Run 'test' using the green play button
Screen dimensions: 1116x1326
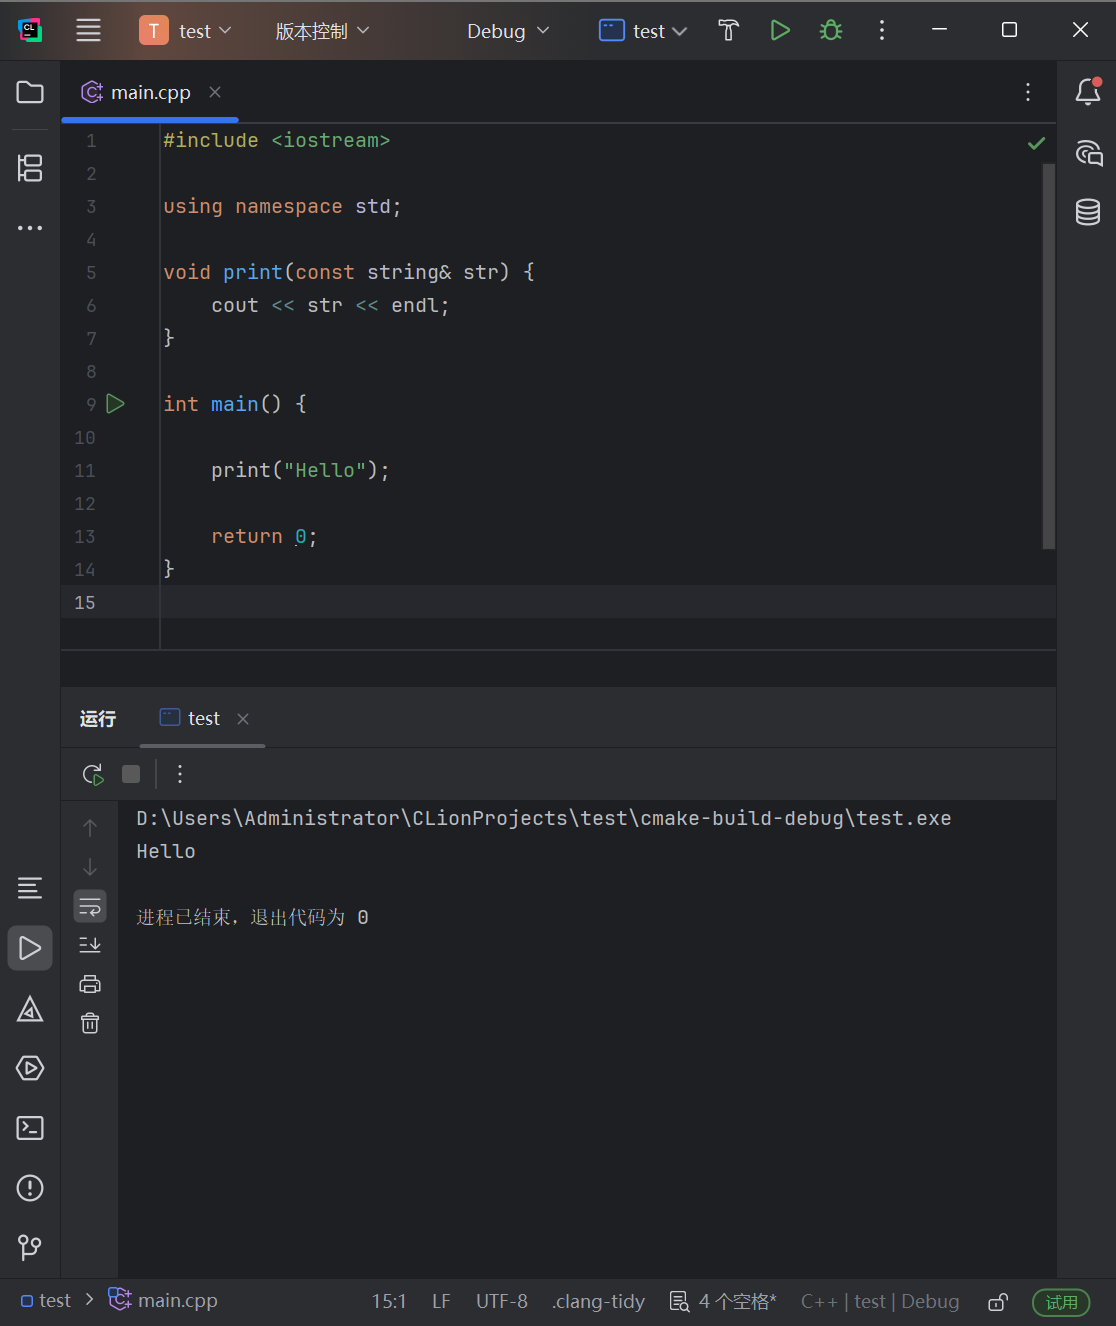pyautogui.click(x=780, y=31)
